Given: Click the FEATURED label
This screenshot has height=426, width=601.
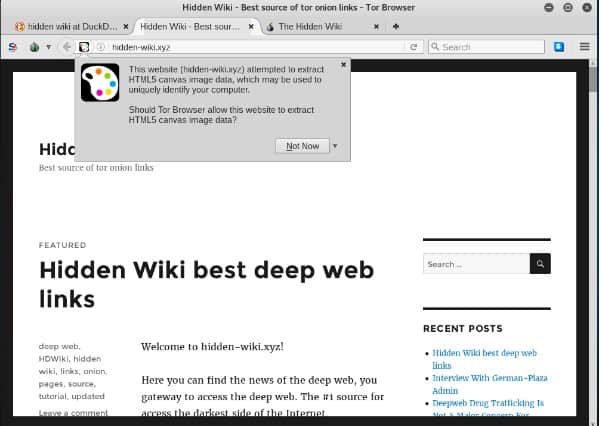Looking at the screenshot, I should tap(62, 245).
